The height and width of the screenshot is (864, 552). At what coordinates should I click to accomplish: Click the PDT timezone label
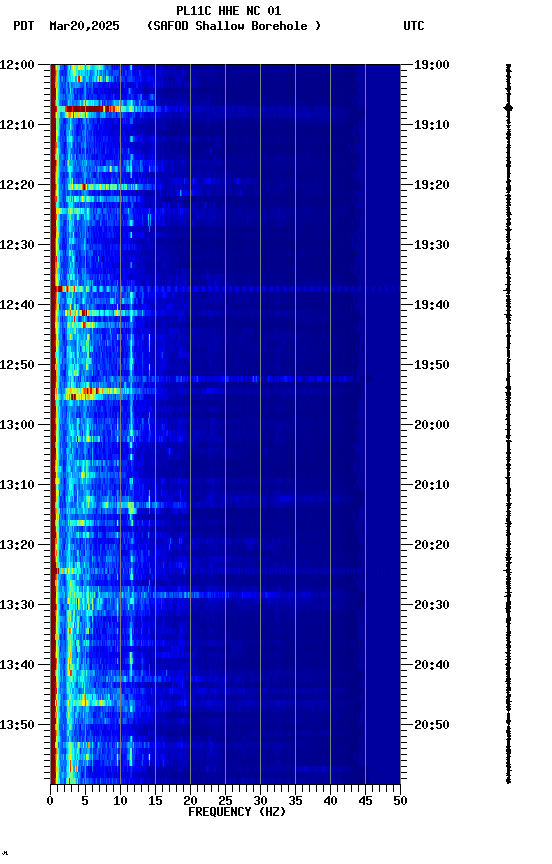pyautogui.click(x=24, y=26)
